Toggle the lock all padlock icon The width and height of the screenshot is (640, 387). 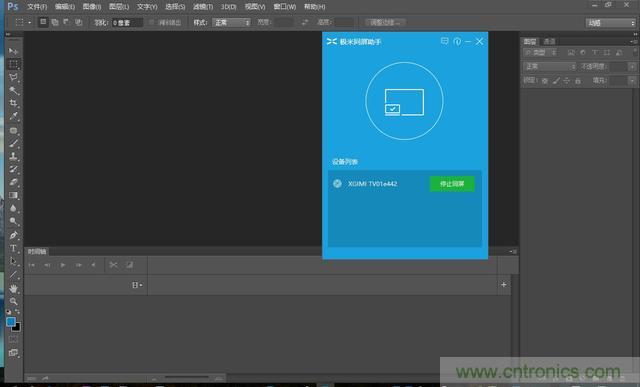(578, 81)
